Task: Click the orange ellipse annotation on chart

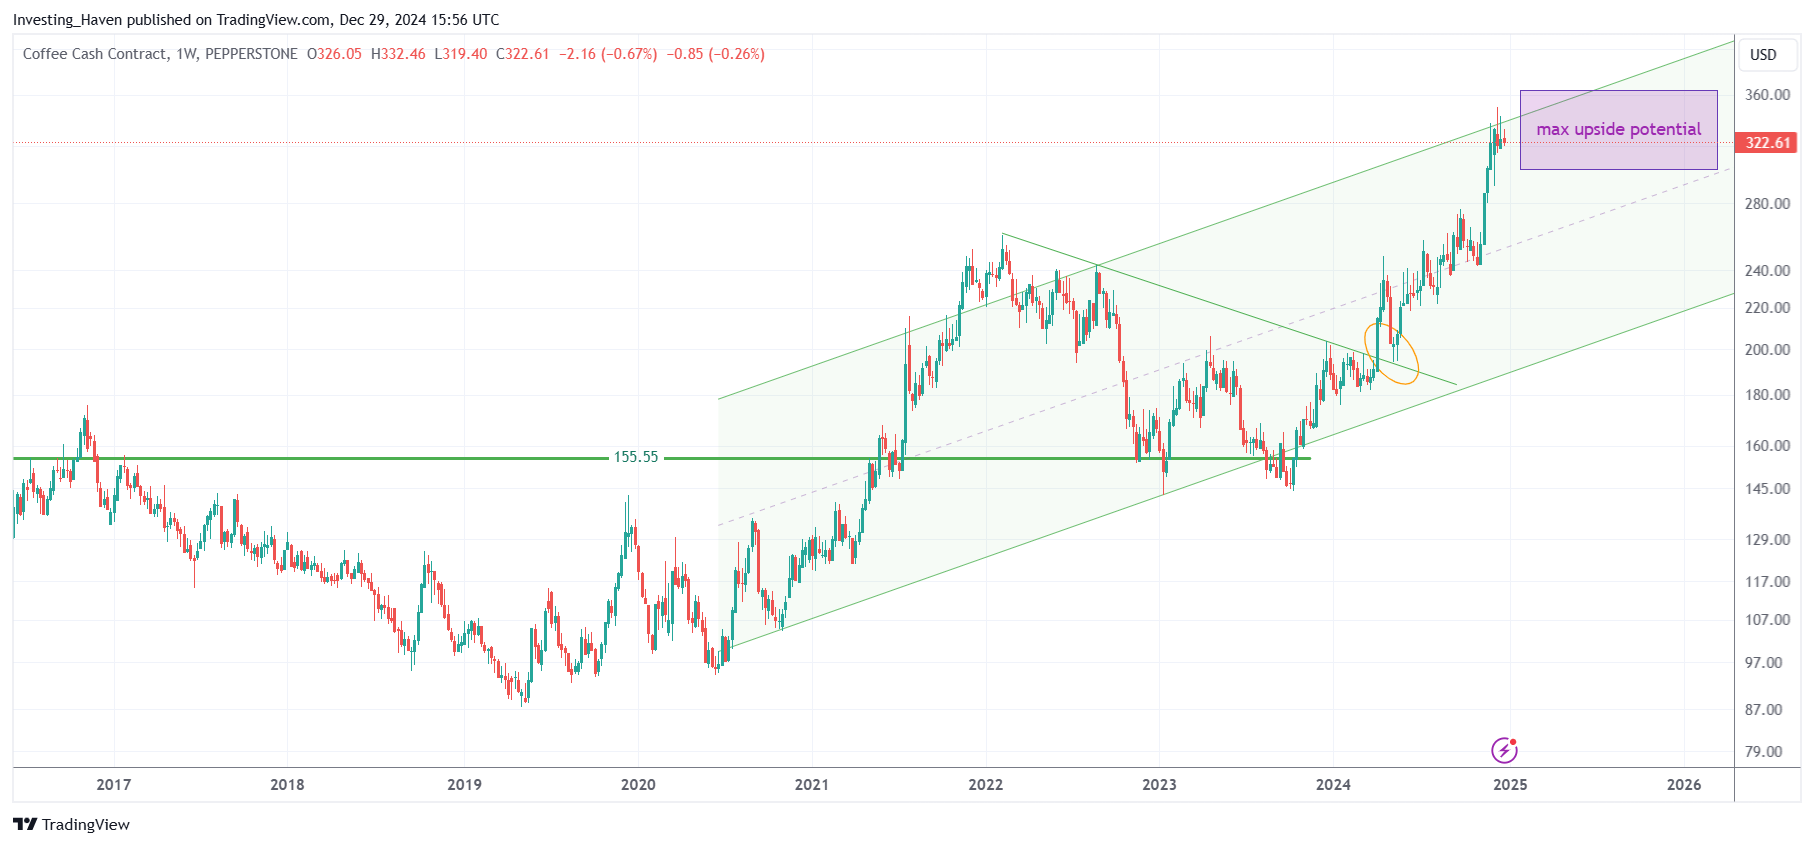Action: click(1391, 353)
